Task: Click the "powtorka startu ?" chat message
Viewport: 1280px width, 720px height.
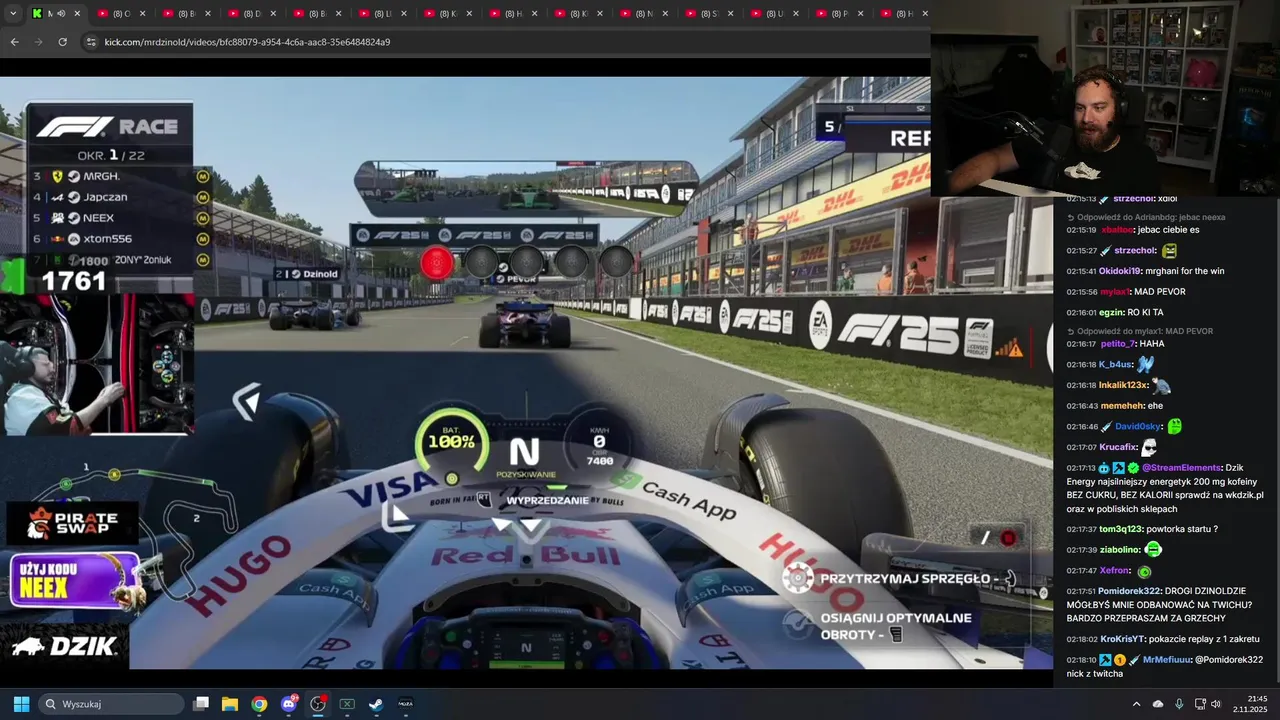Action: click(1183, 529)
